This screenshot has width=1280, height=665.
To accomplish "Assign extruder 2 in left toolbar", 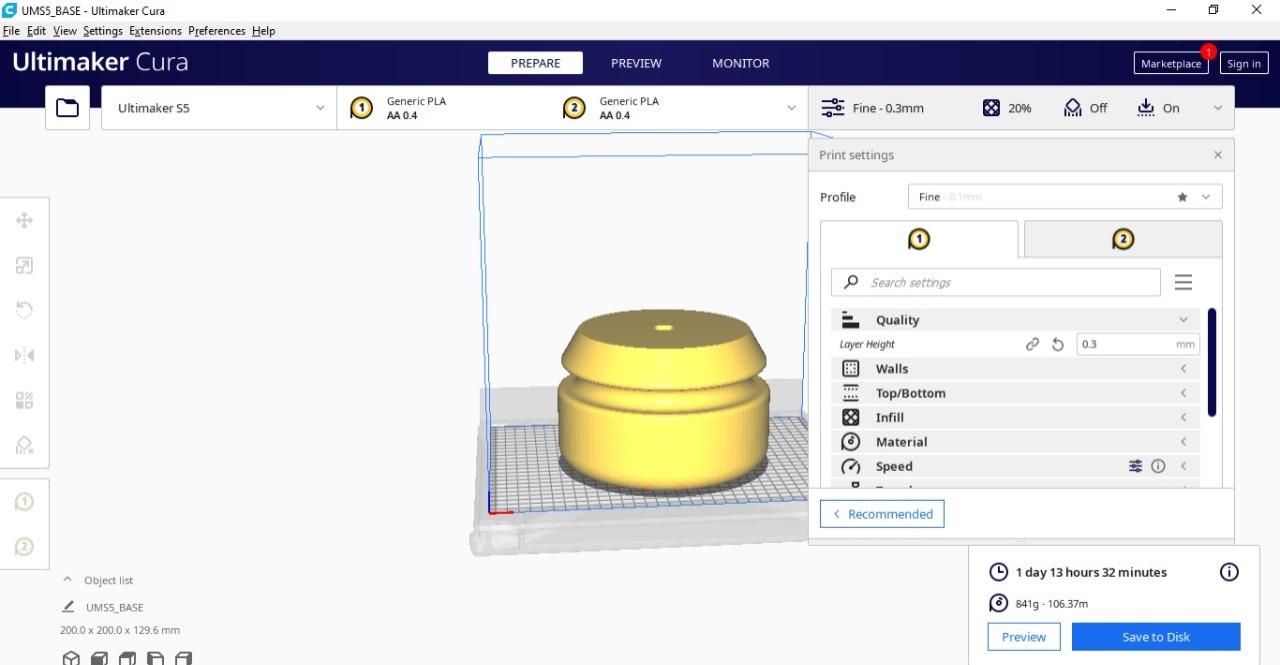I will click(24, 546).
